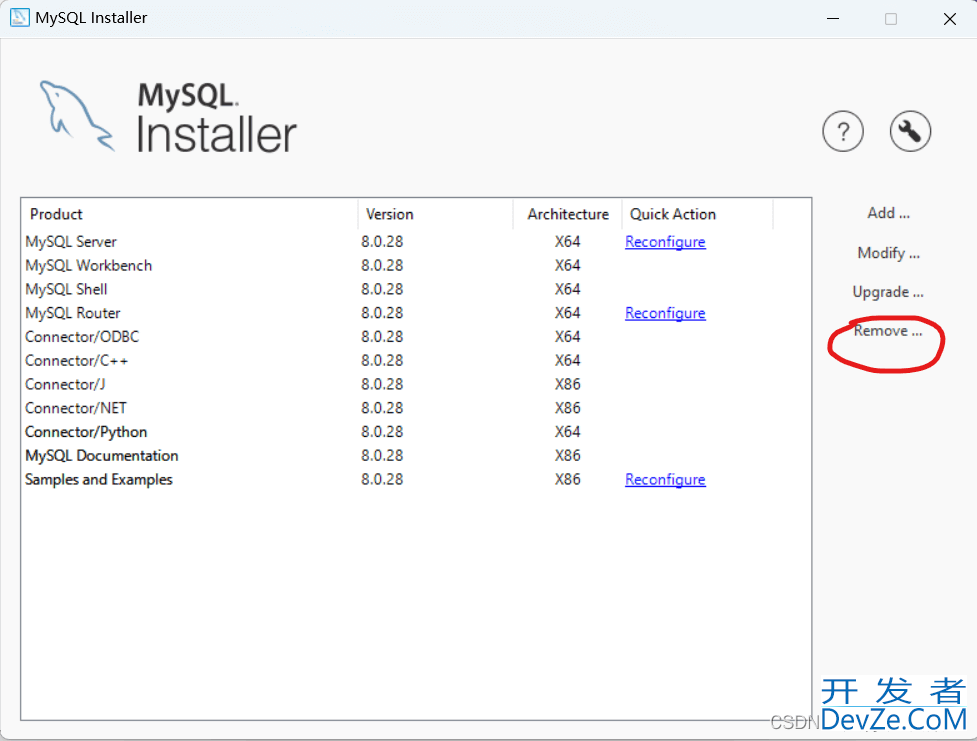Select the MySQL Server row
The width and height of the screenshot is (977, 741).
pos(416,242)
